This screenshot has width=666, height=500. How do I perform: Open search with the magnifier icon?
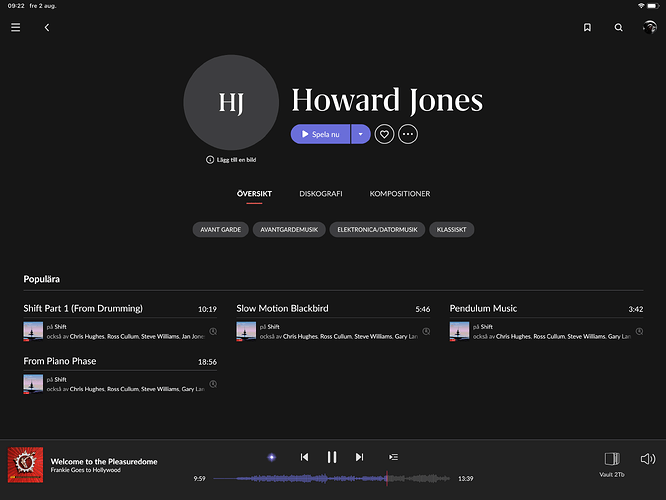coord(618,28)
